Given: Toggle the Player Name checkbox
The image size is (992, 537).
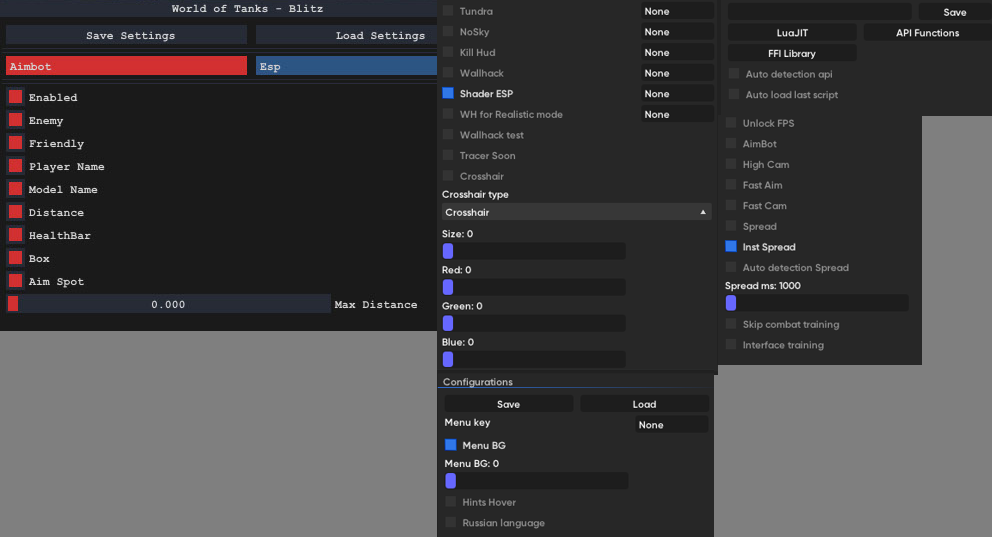Looking at the screenshot, I should point(15,166).
